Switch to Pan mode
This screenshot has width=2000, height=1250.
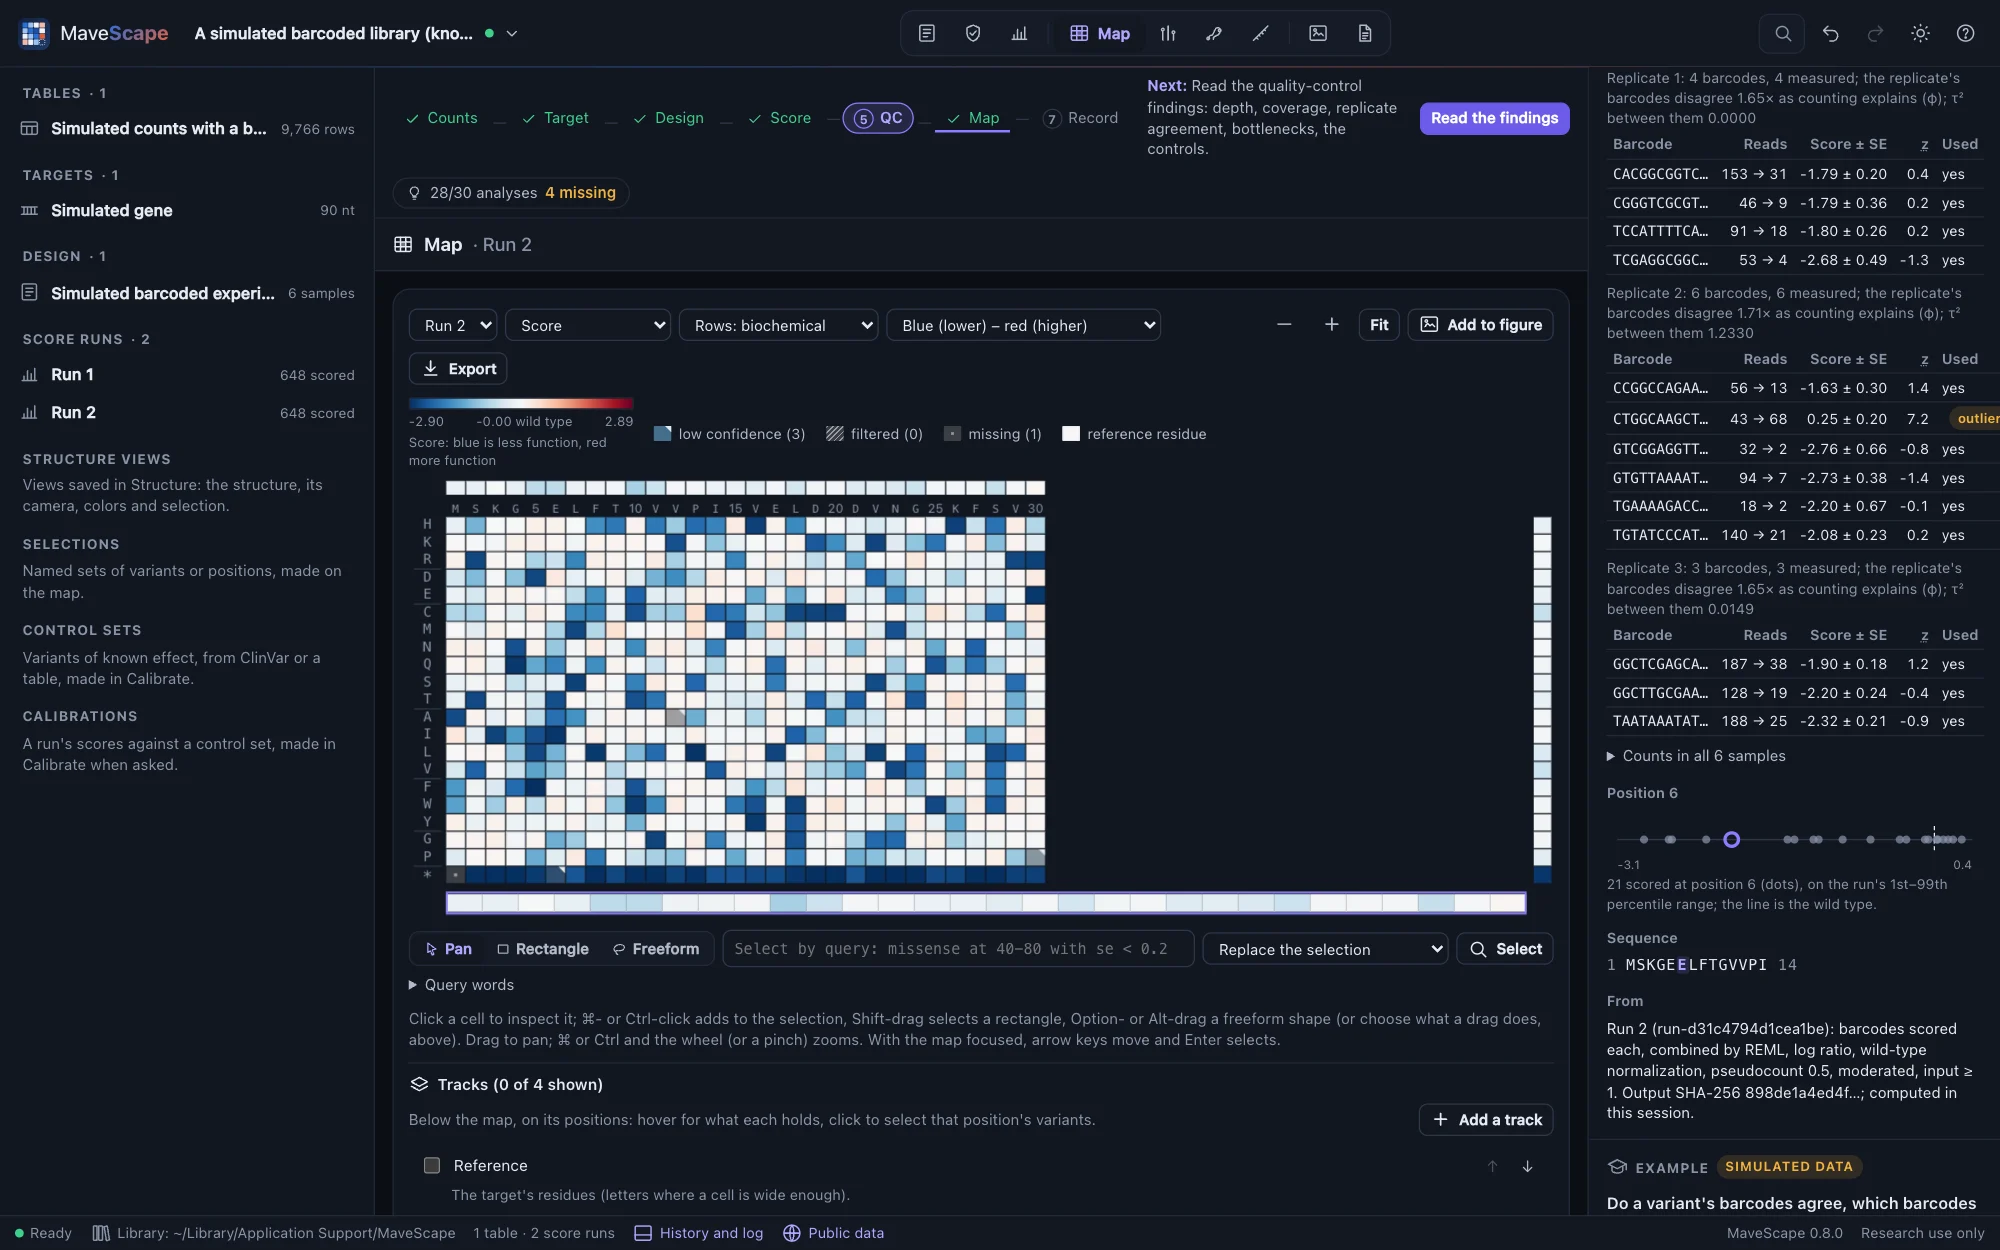[x=448, y=949]
